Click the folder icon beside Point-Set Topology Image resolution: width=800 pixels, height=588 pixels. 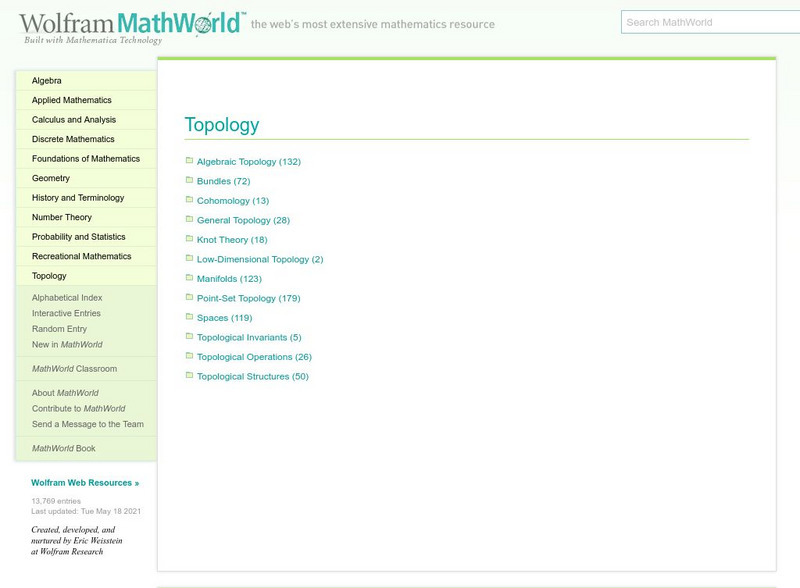click(189, 297)
